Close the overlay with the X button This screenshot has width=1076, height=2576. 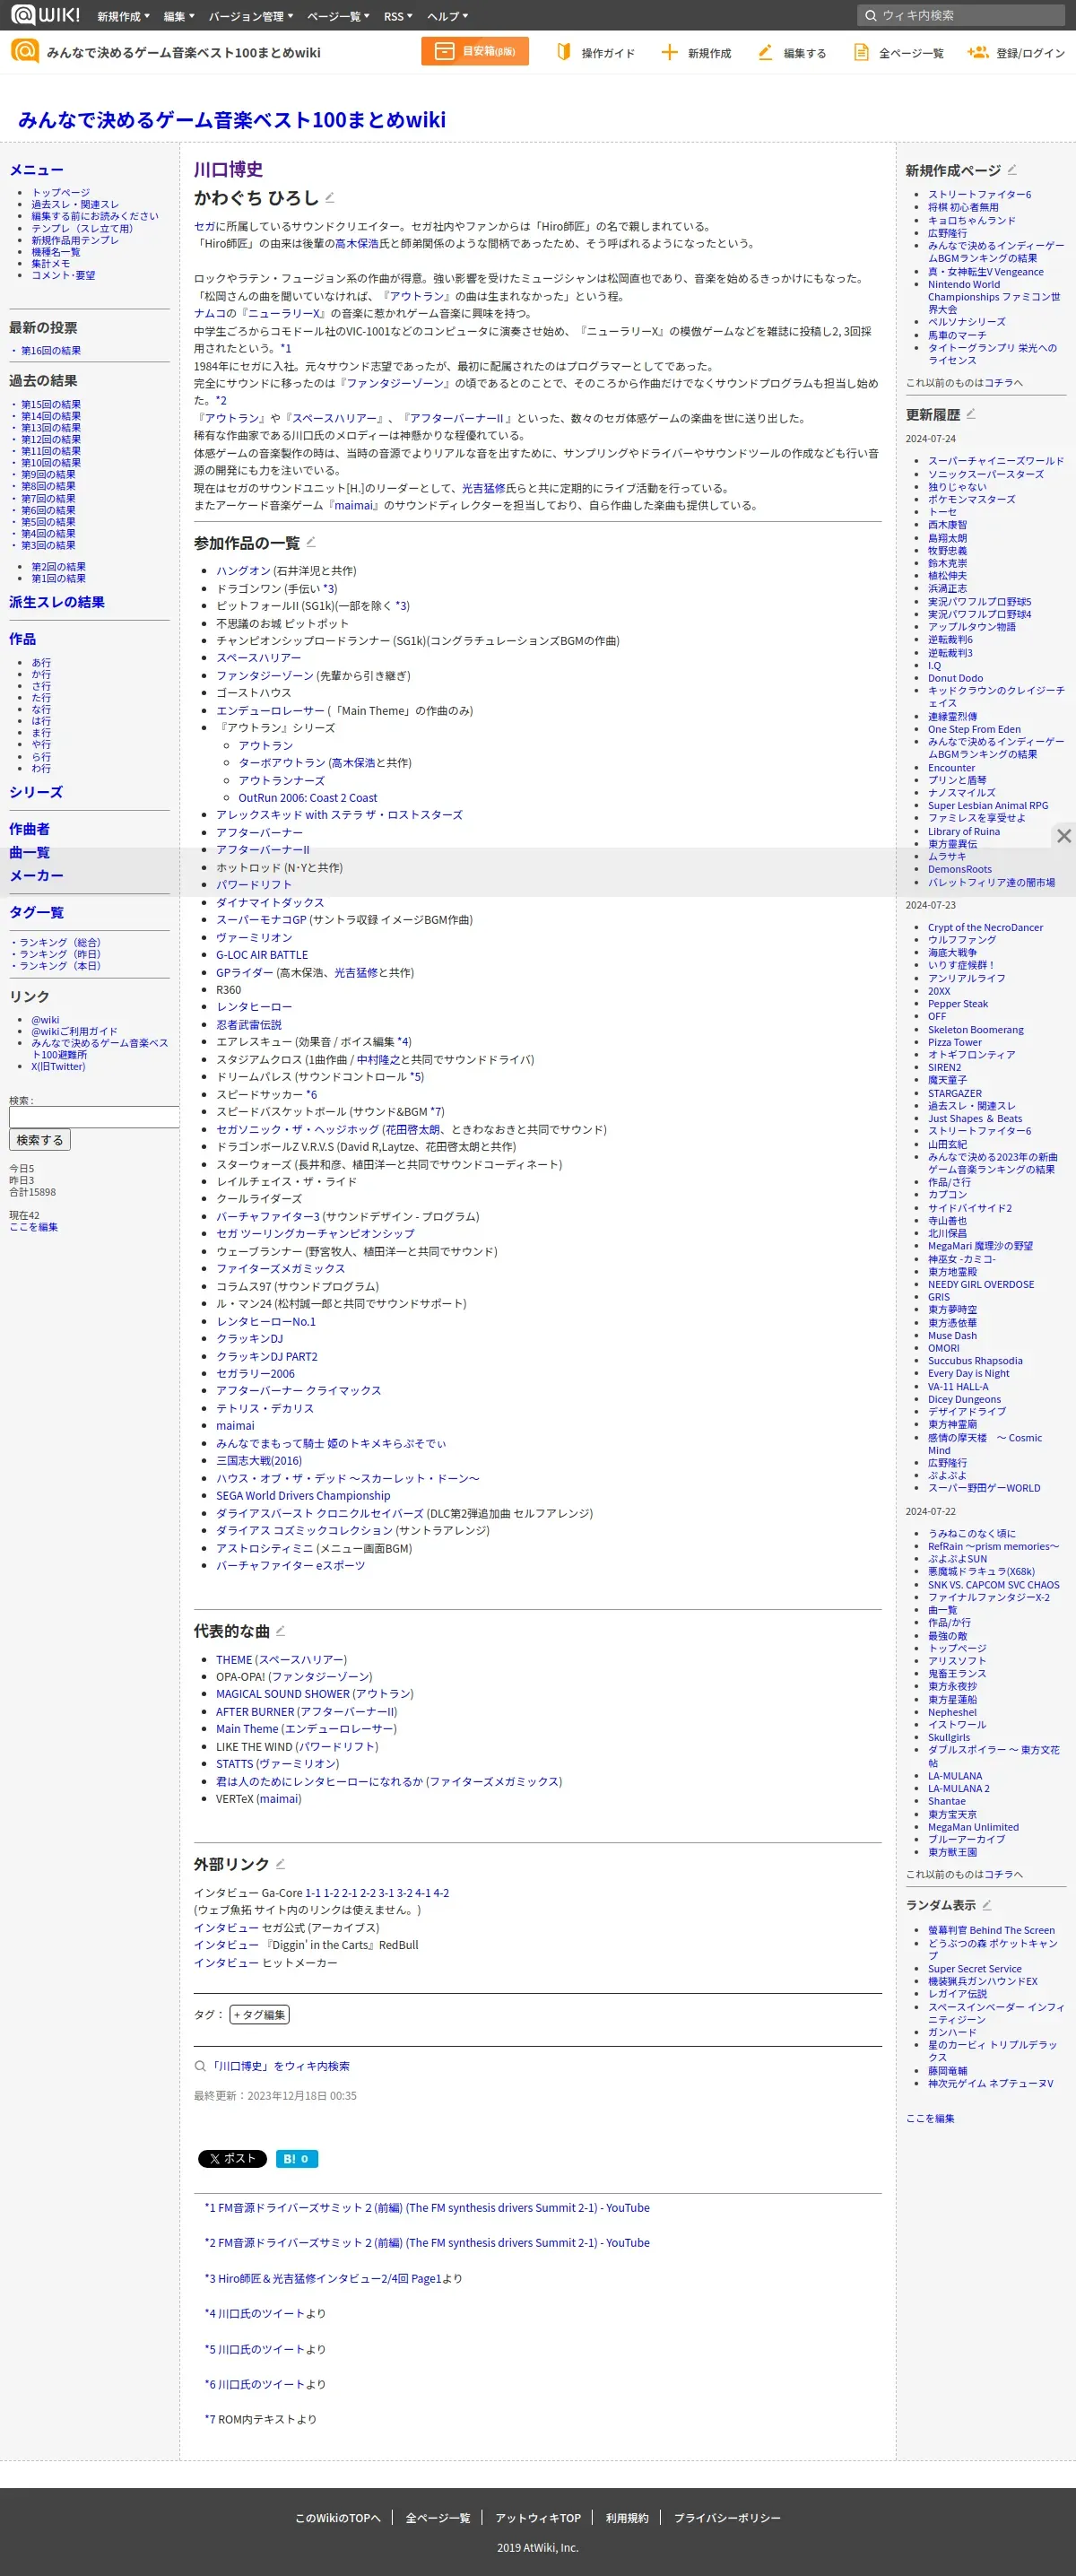pos(1064,836)
